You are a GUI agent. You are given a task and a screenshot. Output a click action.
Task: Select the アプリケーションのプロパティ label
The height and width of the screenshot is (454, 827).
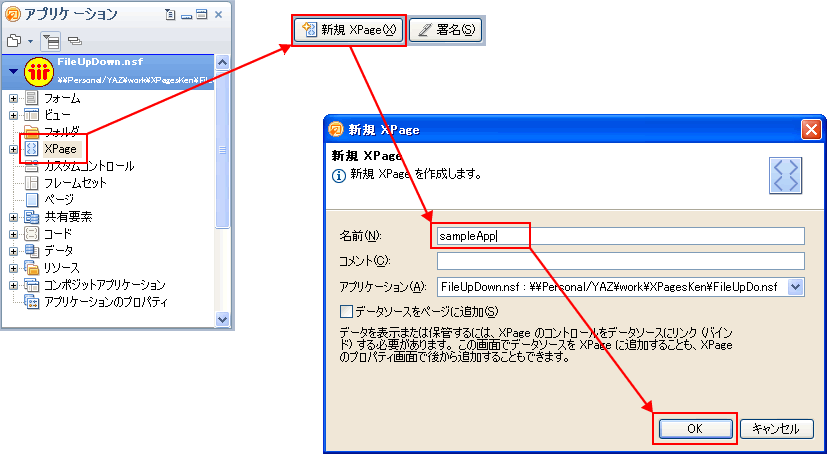tap(106, 302)
